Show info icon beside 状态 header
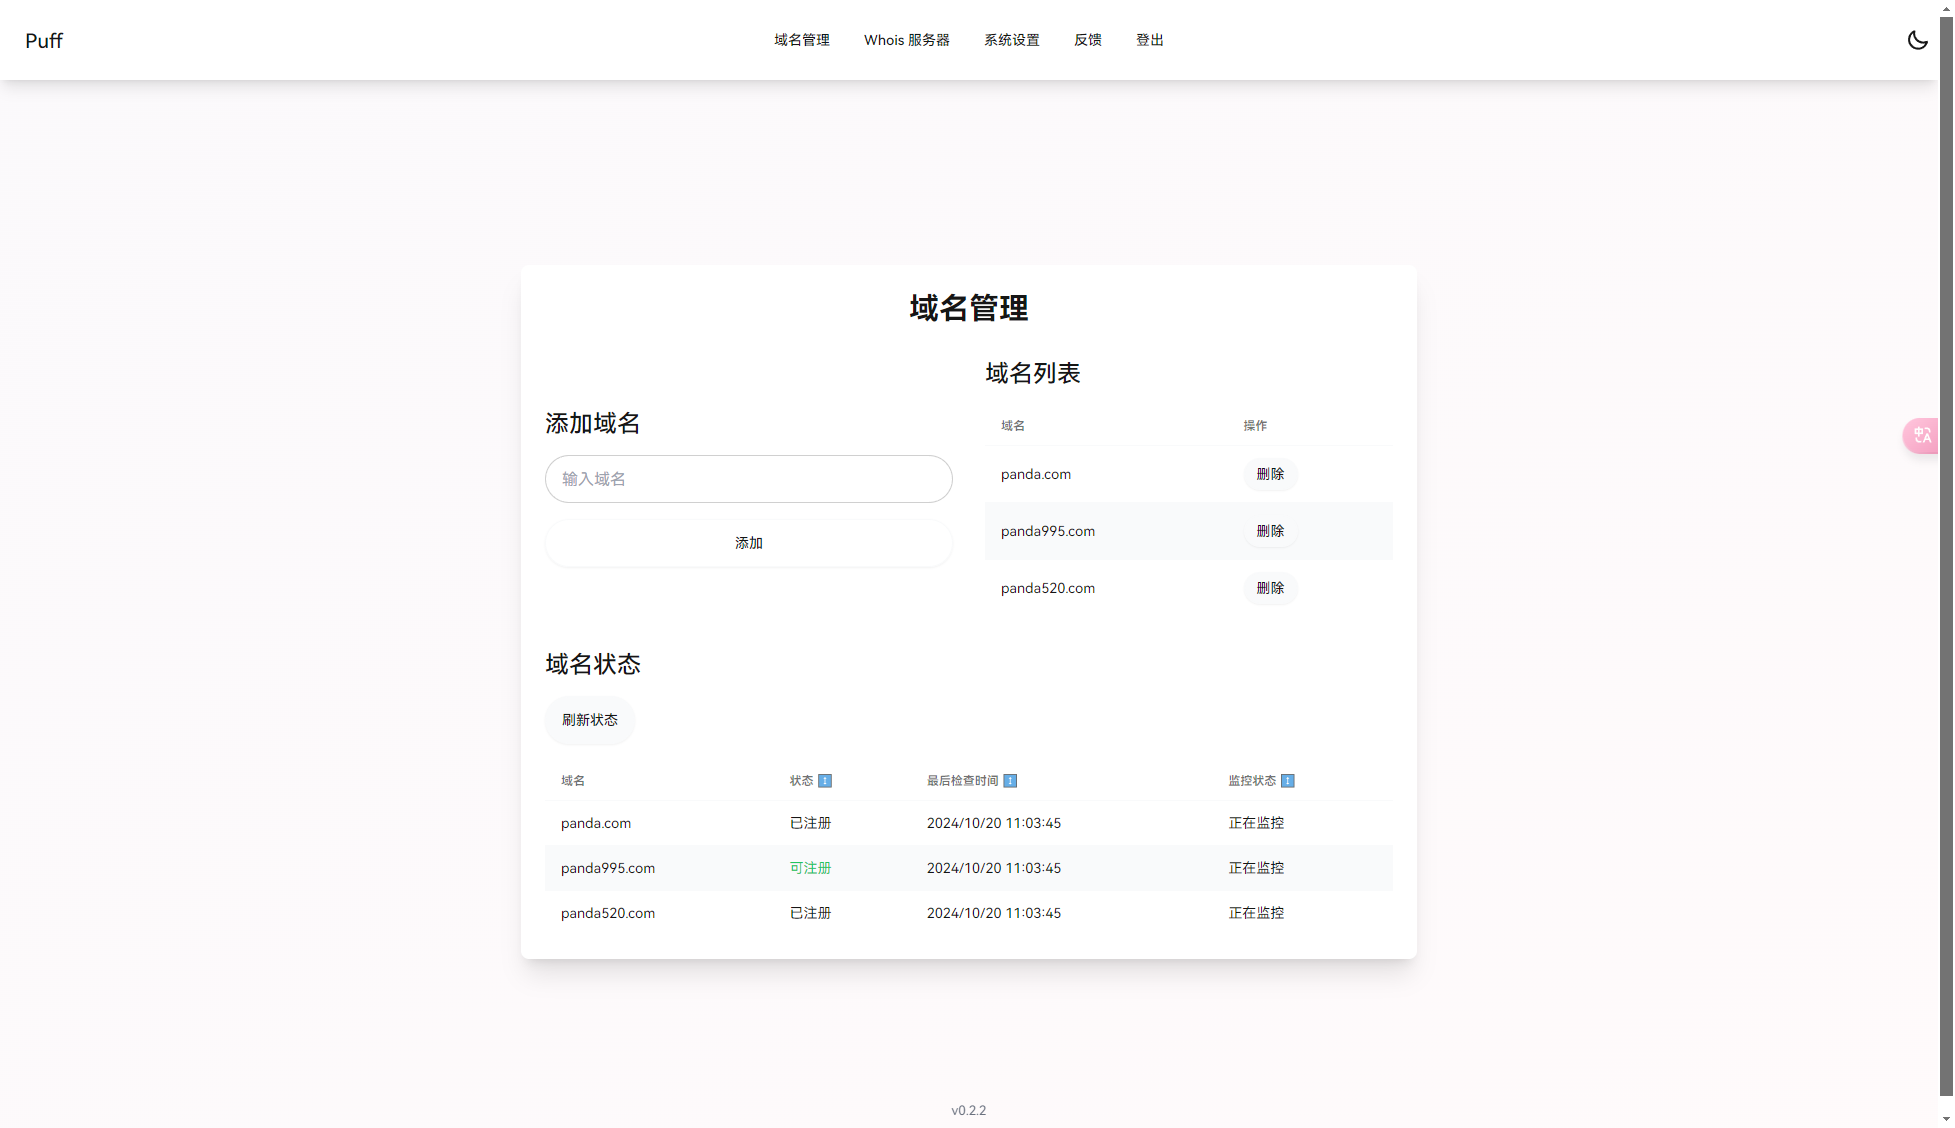1955x1128 pixels. pos(825,781)
